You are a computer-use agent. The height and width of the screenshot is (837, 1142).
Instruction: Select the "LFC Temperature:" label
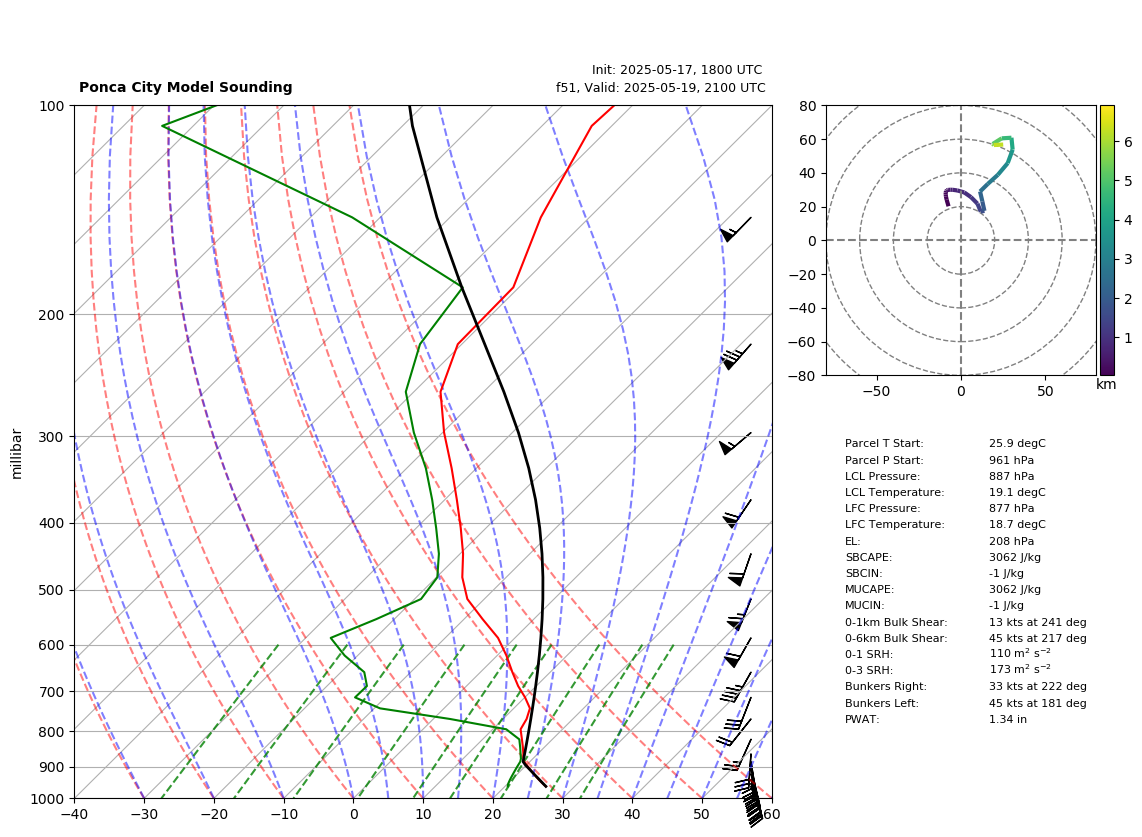point(894,524)
